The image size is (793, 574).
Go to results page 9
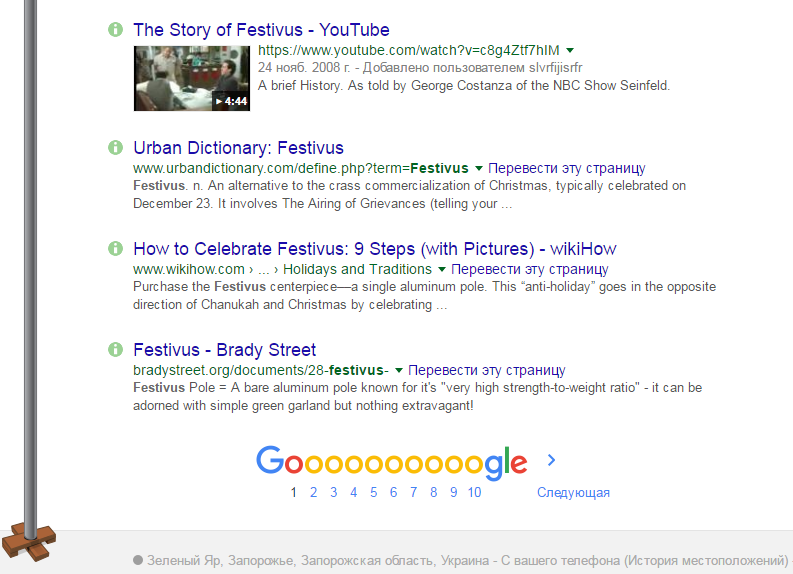[454, 492]
